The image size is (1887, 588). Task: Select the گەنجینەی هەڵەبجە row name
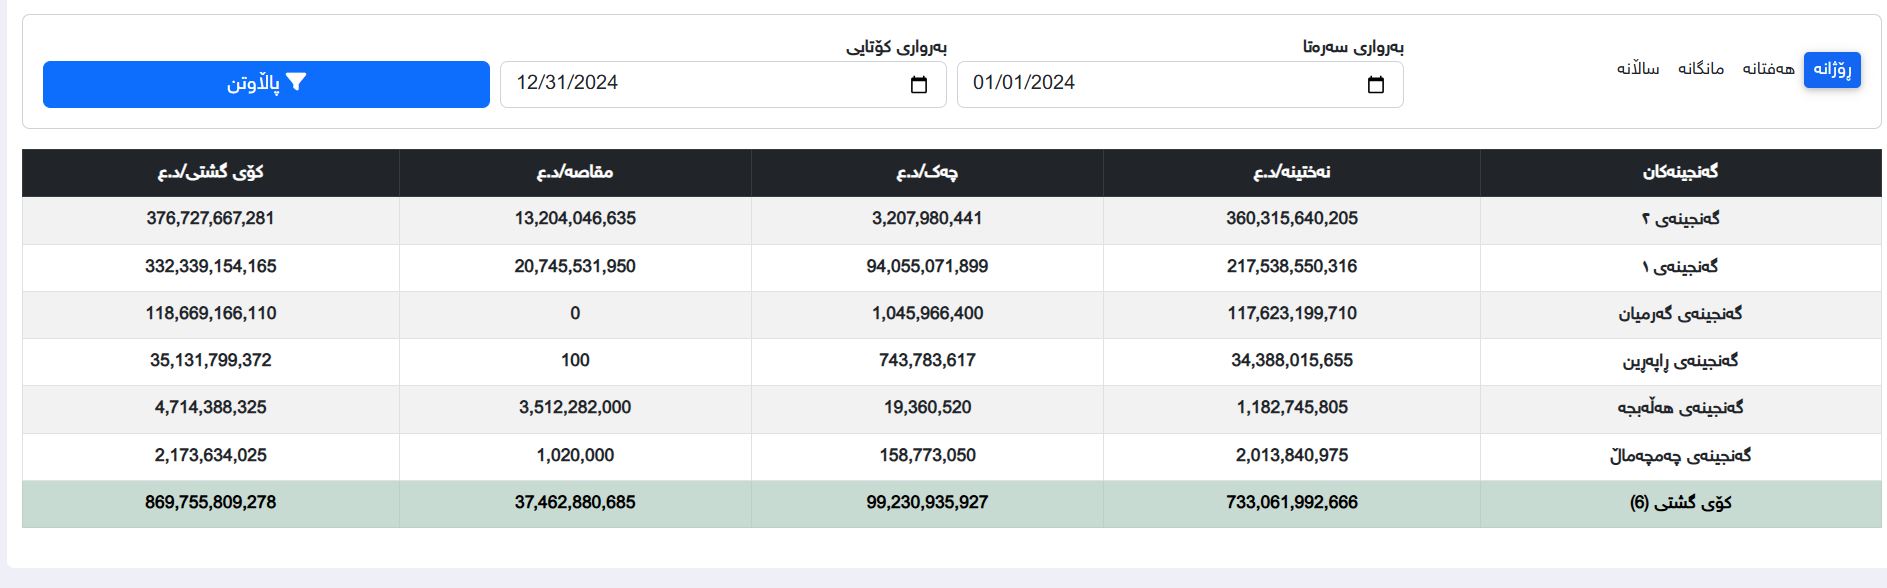(1680, 408)
